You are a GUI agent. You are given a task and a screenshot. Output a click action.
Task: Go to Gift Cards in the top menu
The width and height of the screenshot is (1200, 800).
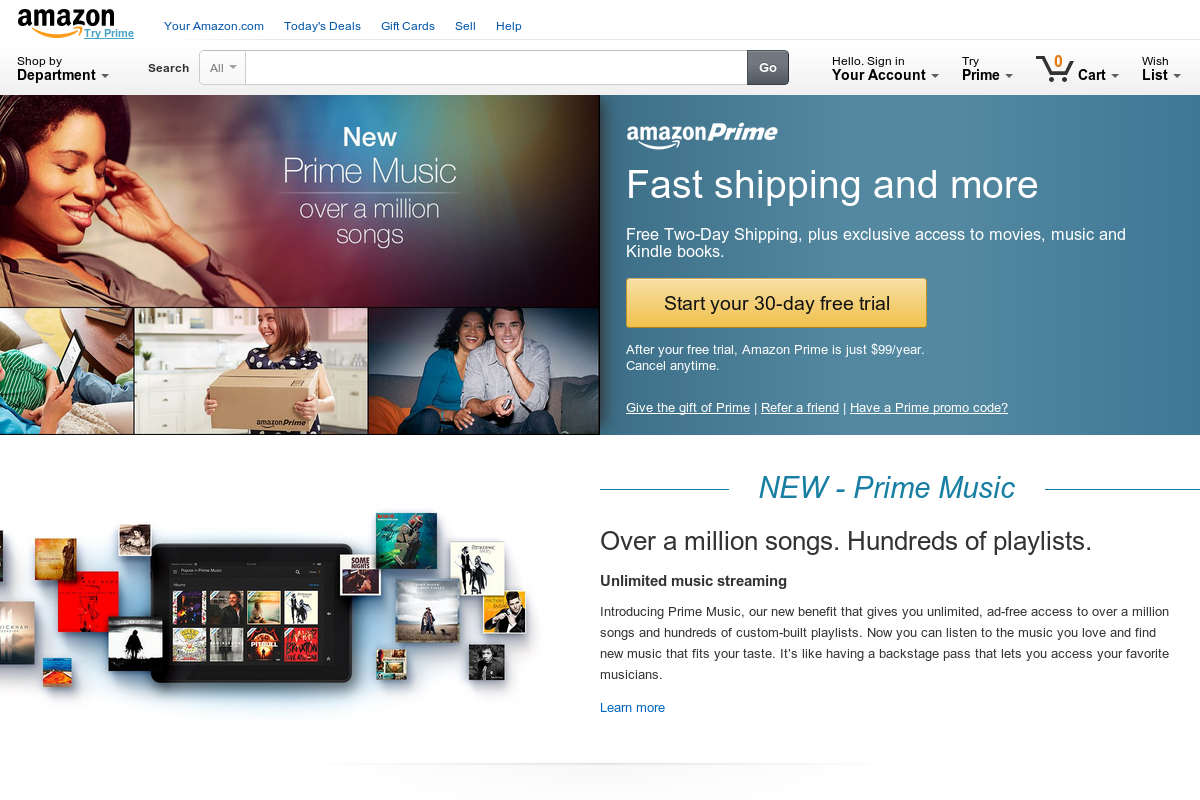click(408, 26)
